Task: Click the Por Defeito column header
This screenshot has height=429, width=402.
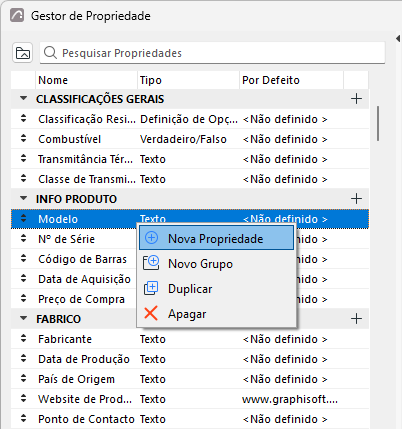Action: [x=291, y=80]
